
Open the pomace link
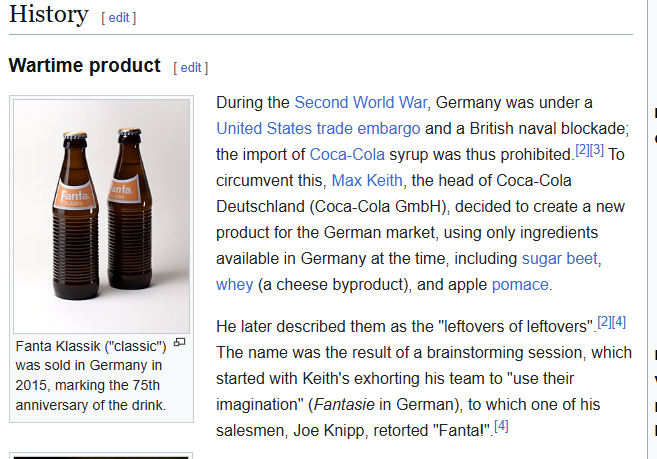click(x=520, y=285)
